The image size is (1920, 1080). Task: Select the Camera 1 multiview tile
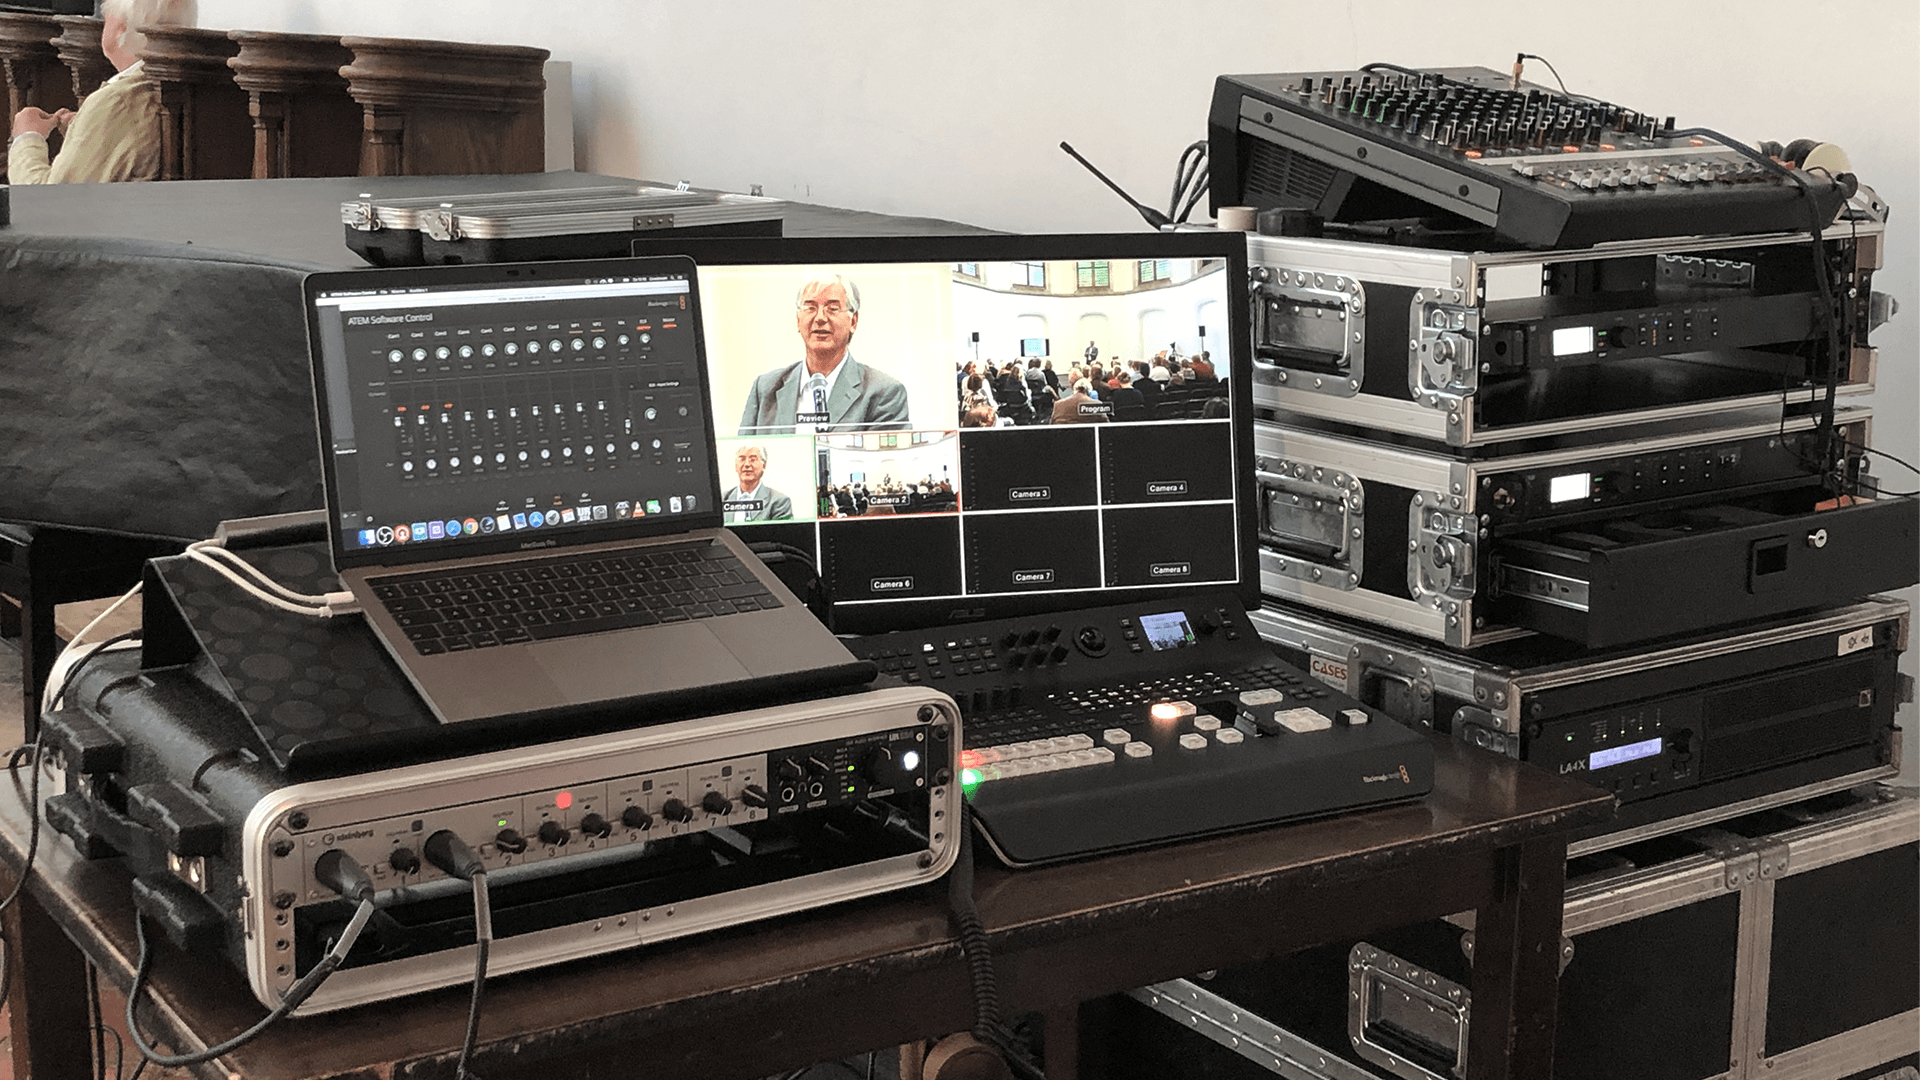tap(768, 479)
